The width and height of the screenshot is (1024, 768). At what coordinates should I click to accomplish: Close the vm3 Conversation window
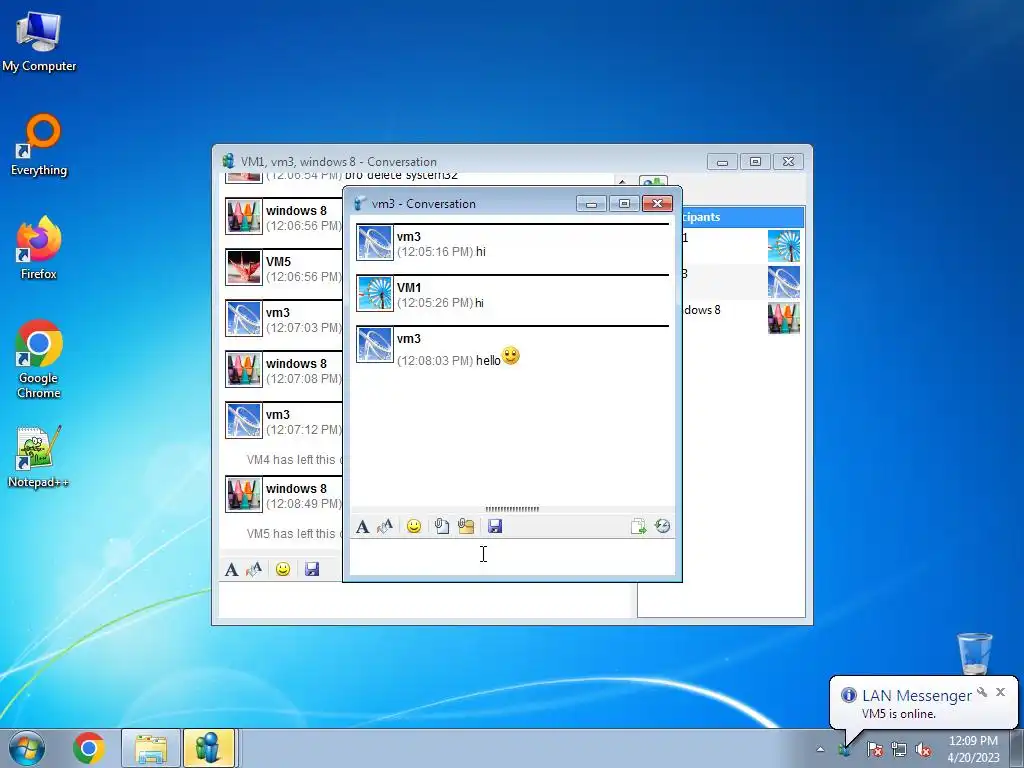tap(658, 204)
